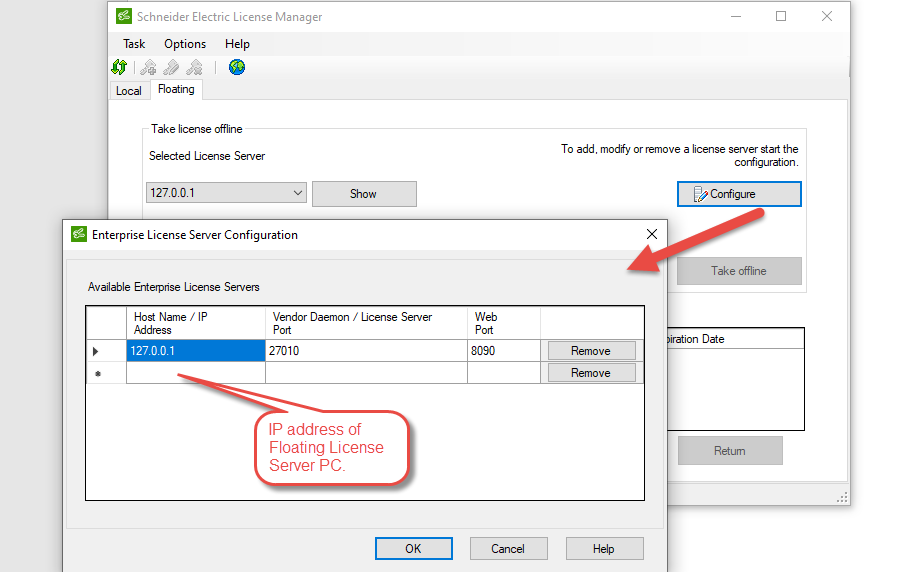The height and width of the screenshot is (572, 898).
Task: Click the globe web toolbar icon
Action: 237,68
